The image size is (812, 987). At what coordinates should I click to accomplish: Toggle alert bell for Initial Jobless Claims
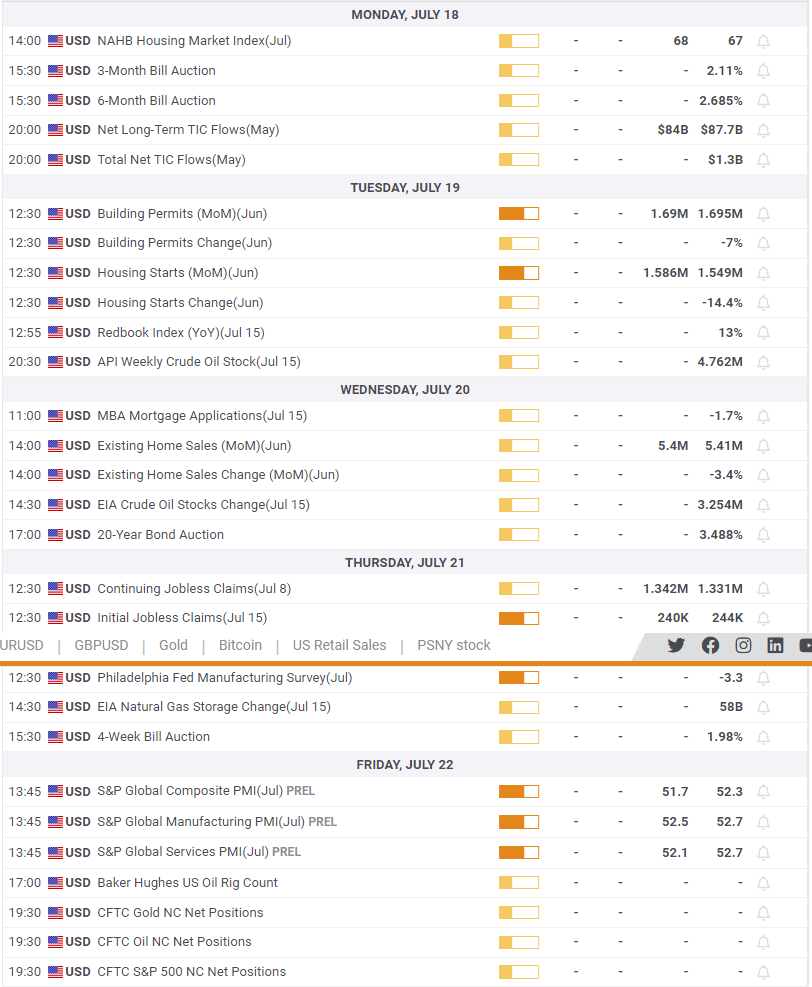[763, 618]
